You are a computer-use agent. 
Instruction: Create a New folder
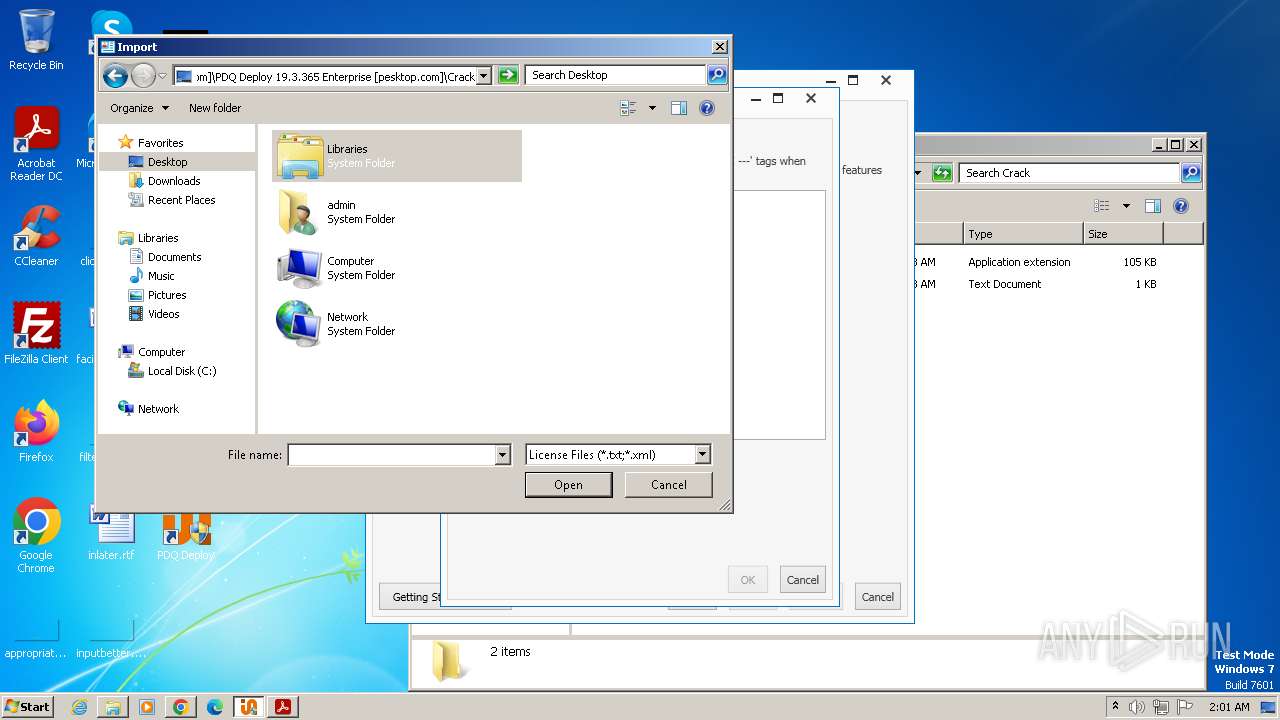point(215,108)
